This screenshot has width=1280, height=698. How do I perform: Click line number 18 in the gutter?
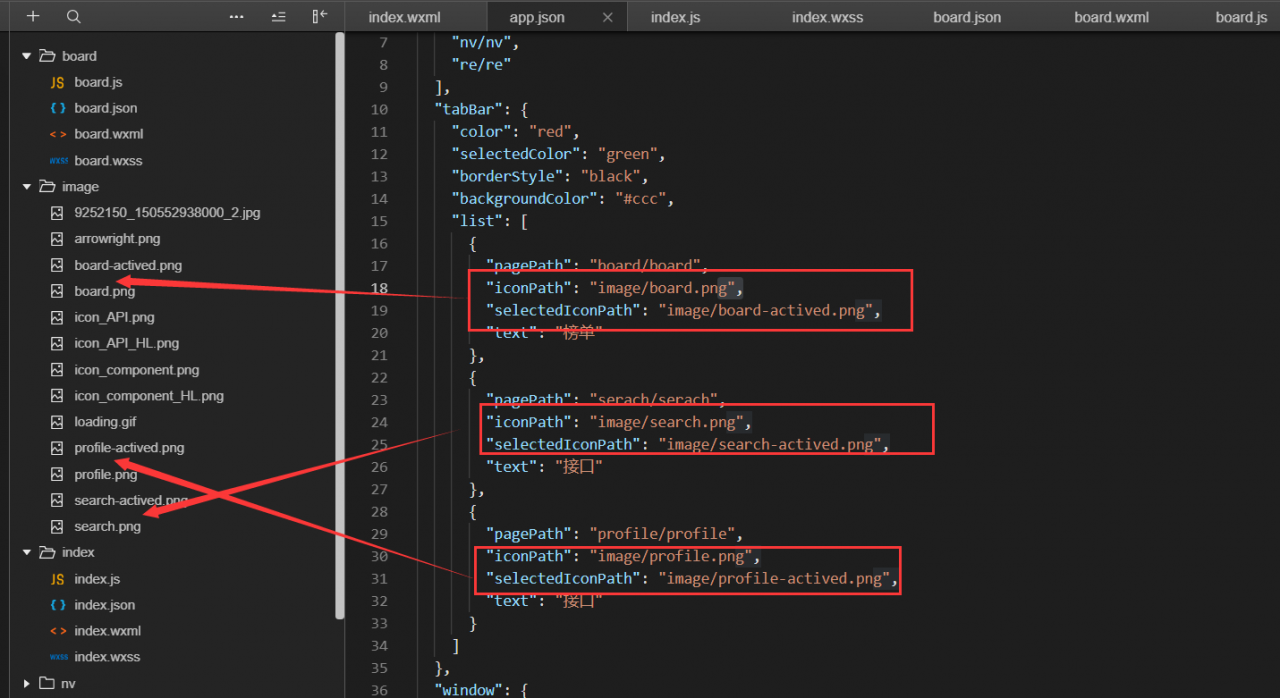[x=379, y=288]
